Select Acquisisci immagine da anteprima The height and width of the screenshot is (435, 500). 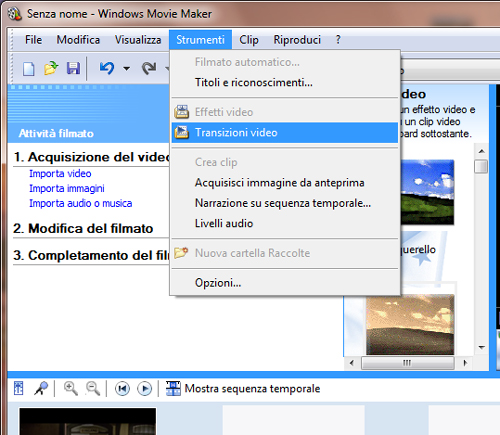pyautogui.click(x=285, y=183)
